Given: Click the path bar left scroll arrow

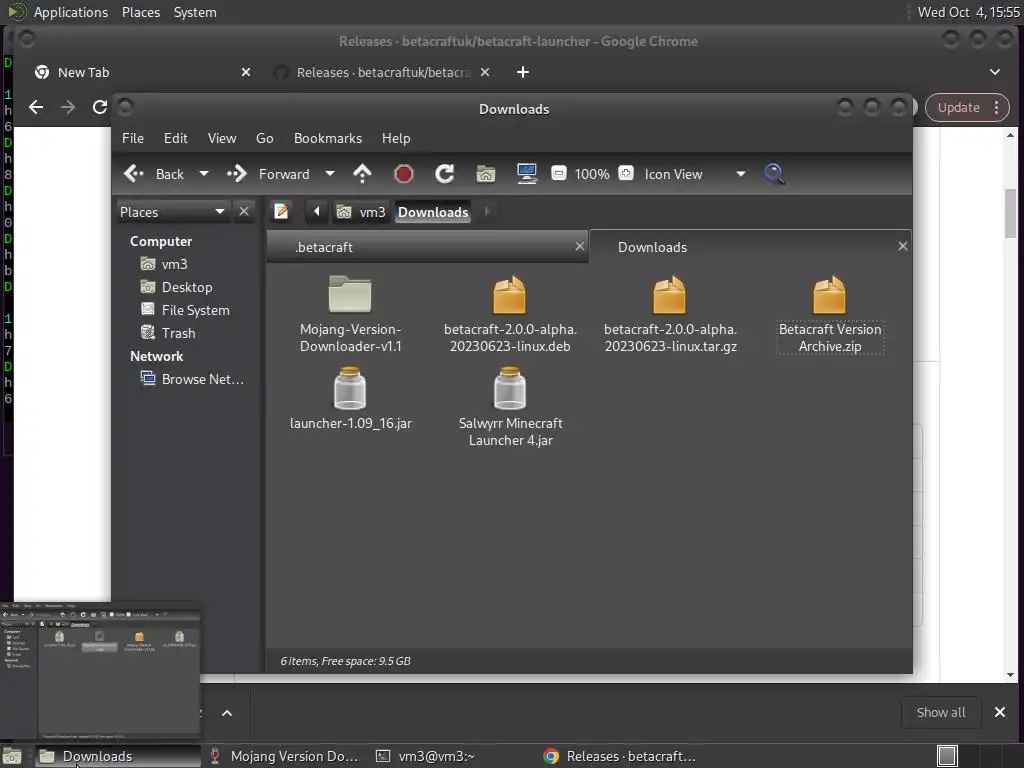Looking at the screenshot, I should coord(317,212).
